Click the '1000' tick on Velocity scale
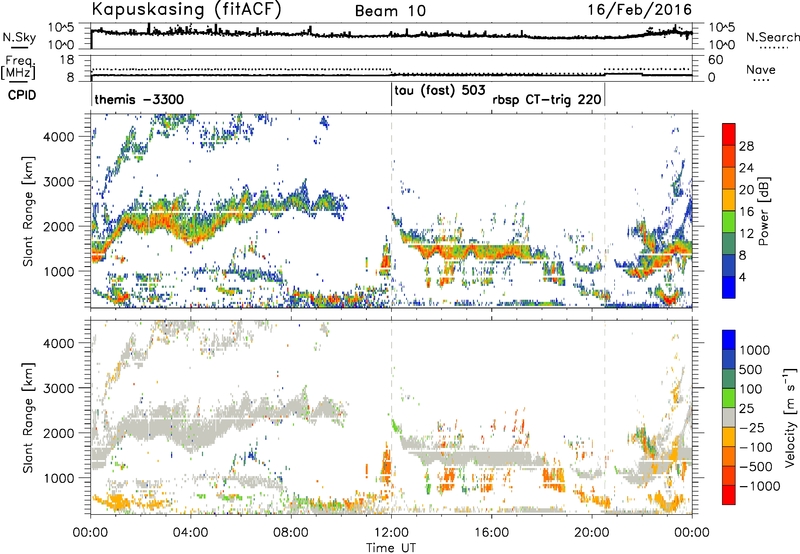The width and height of the screenshot is (800, 554). click(755, 350)
